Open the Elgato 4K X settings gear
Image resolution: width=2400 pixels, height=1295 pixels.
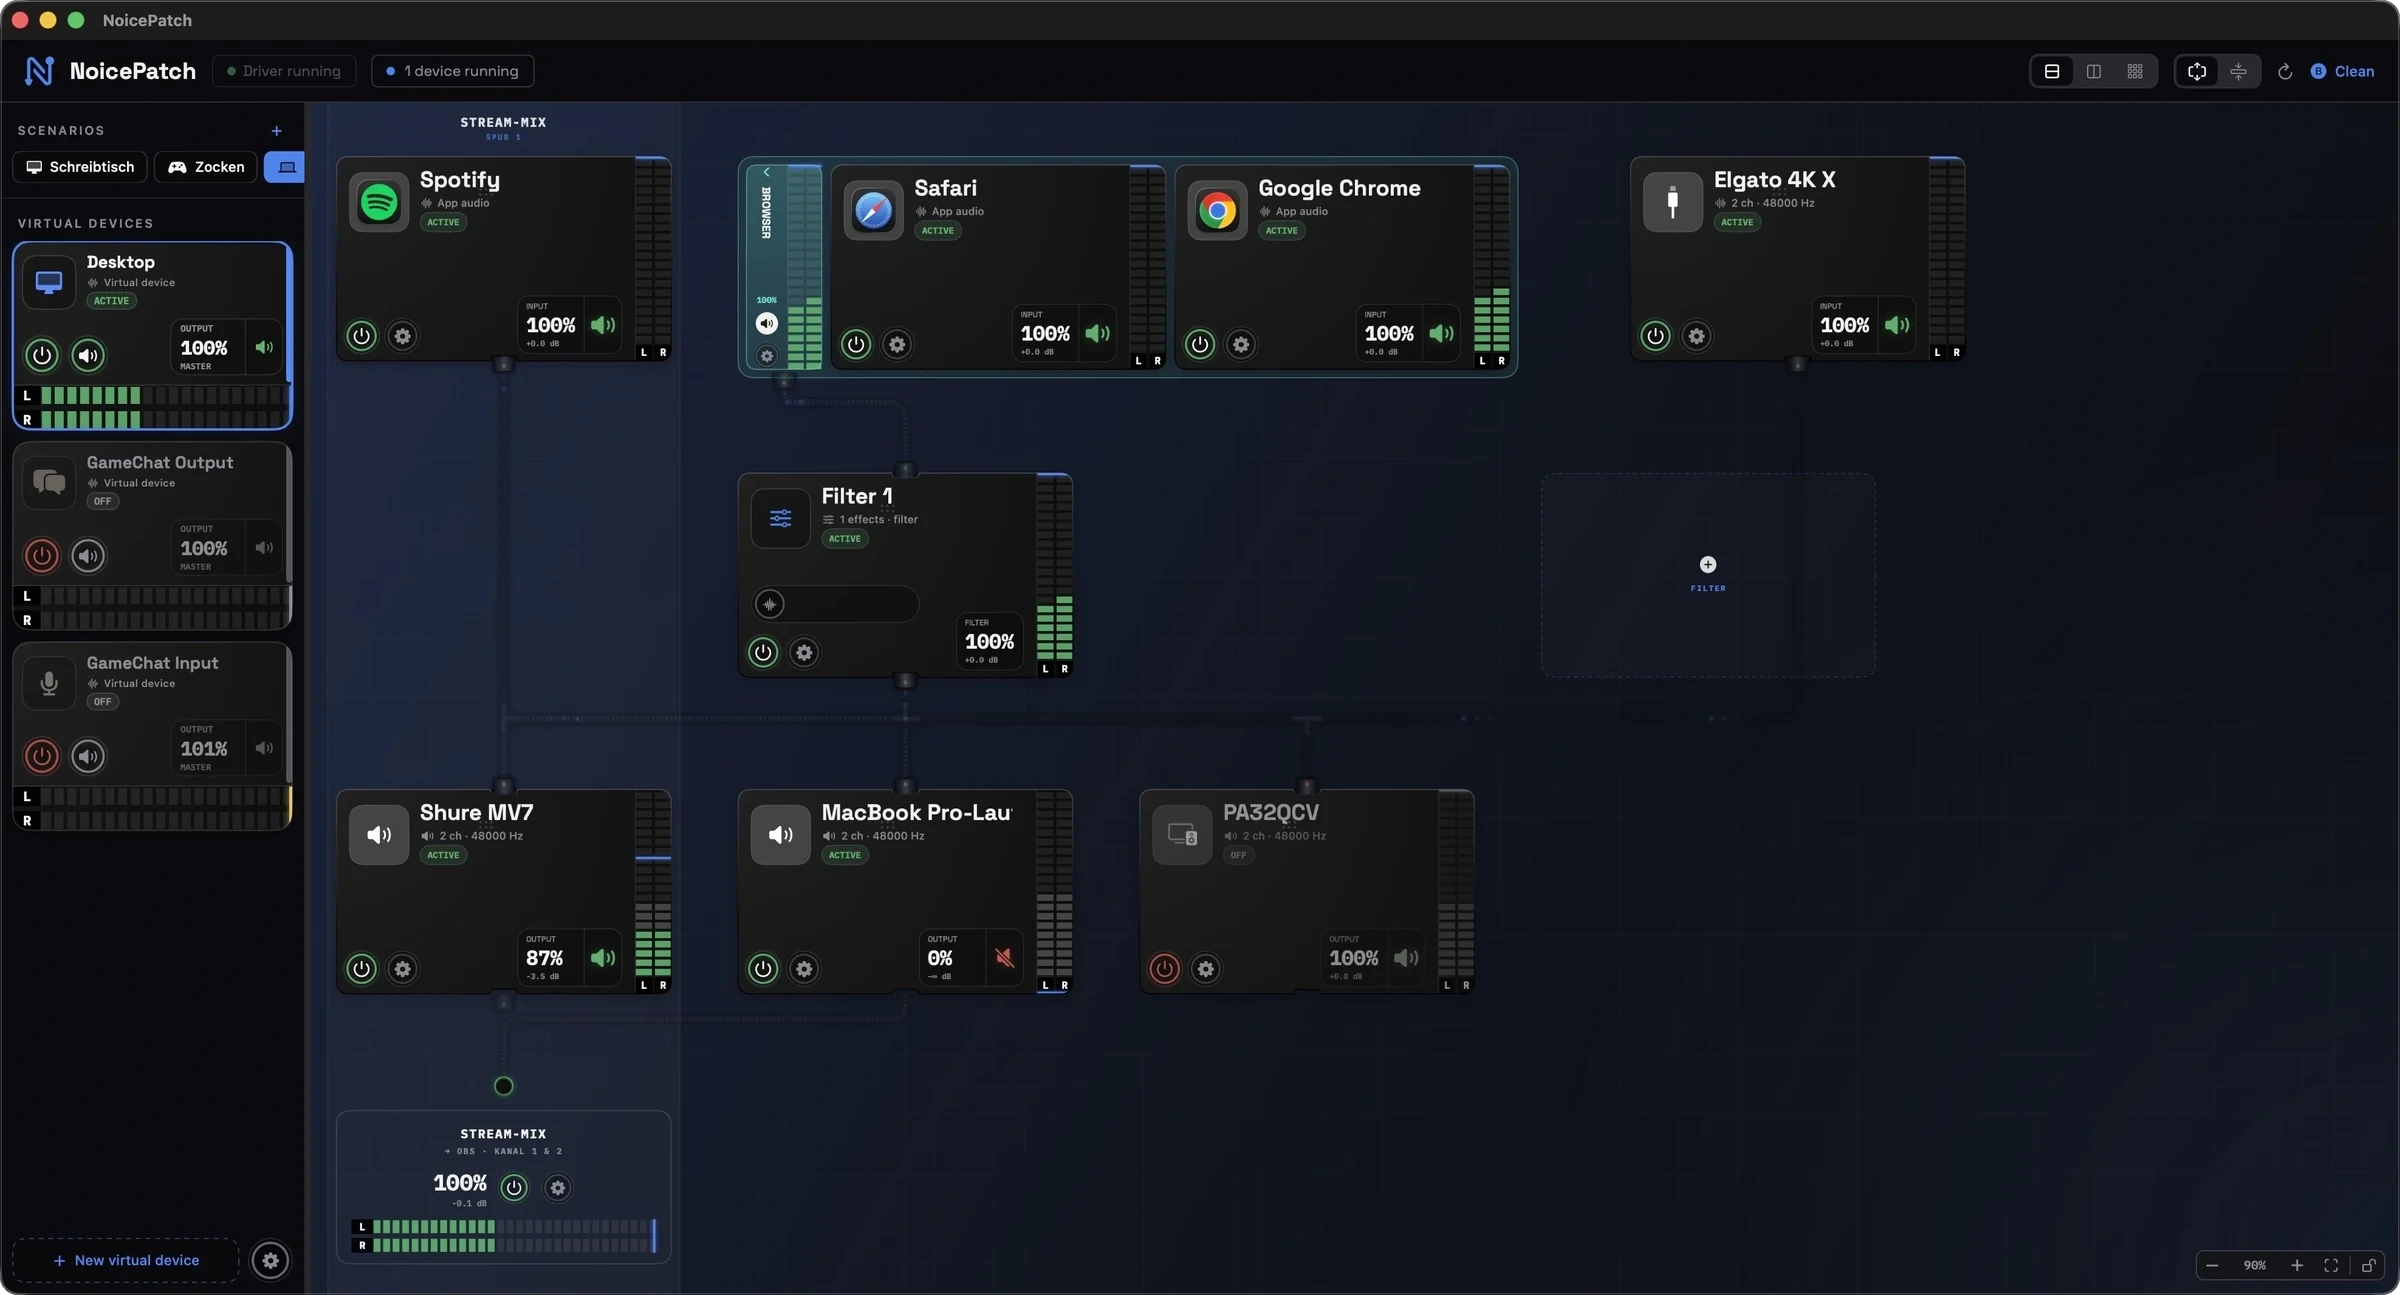coord(1697,336)
